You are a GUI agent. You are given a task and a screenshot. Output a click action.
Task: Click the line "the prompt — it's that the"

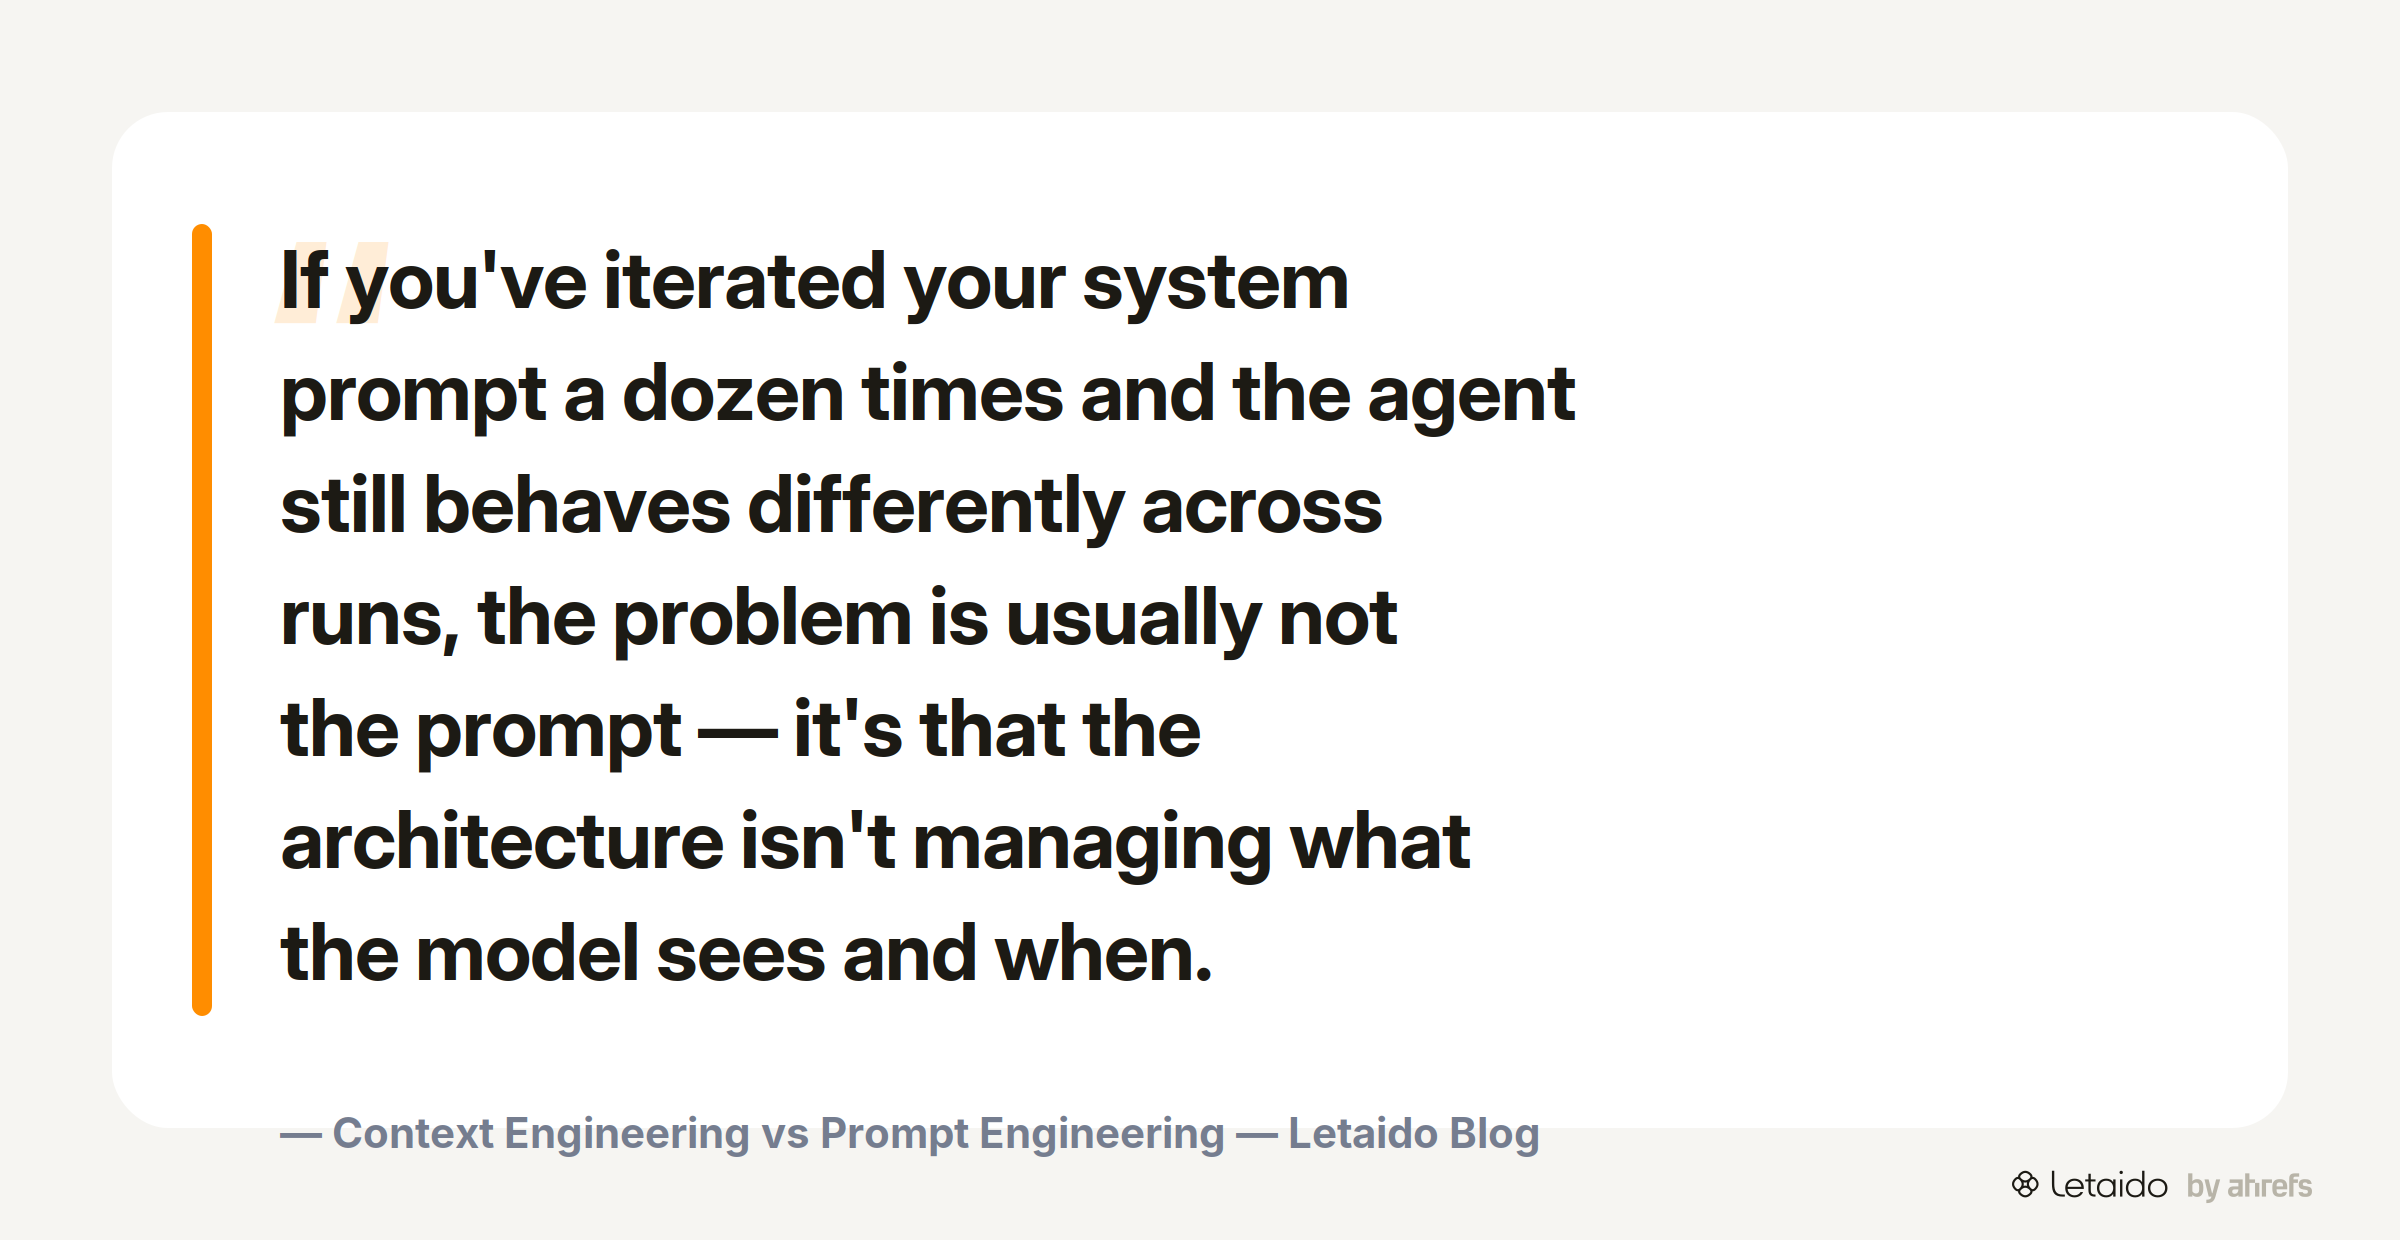click(x=741, y=732)
